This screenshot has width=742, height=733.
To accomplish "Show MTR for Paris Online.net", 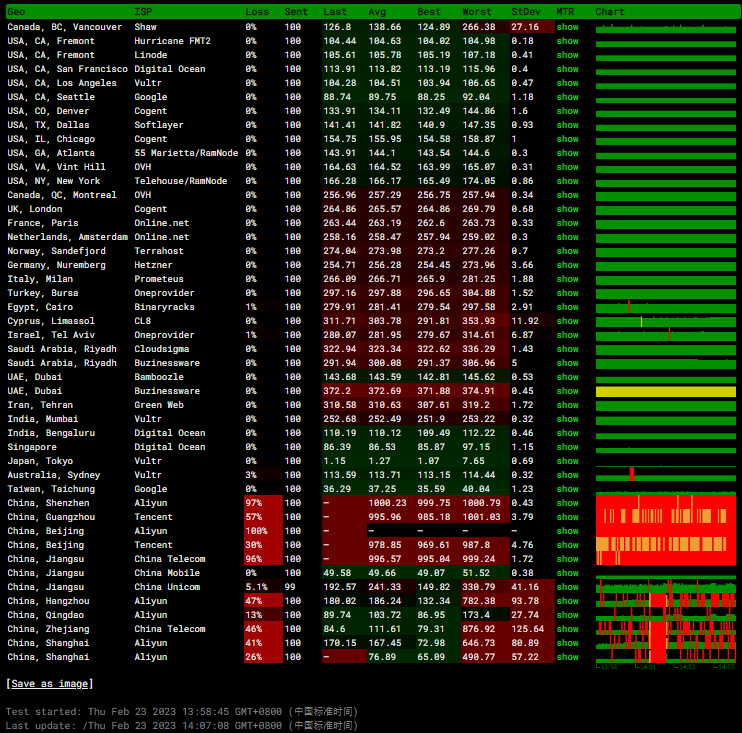I will click(x=567, y=223).
